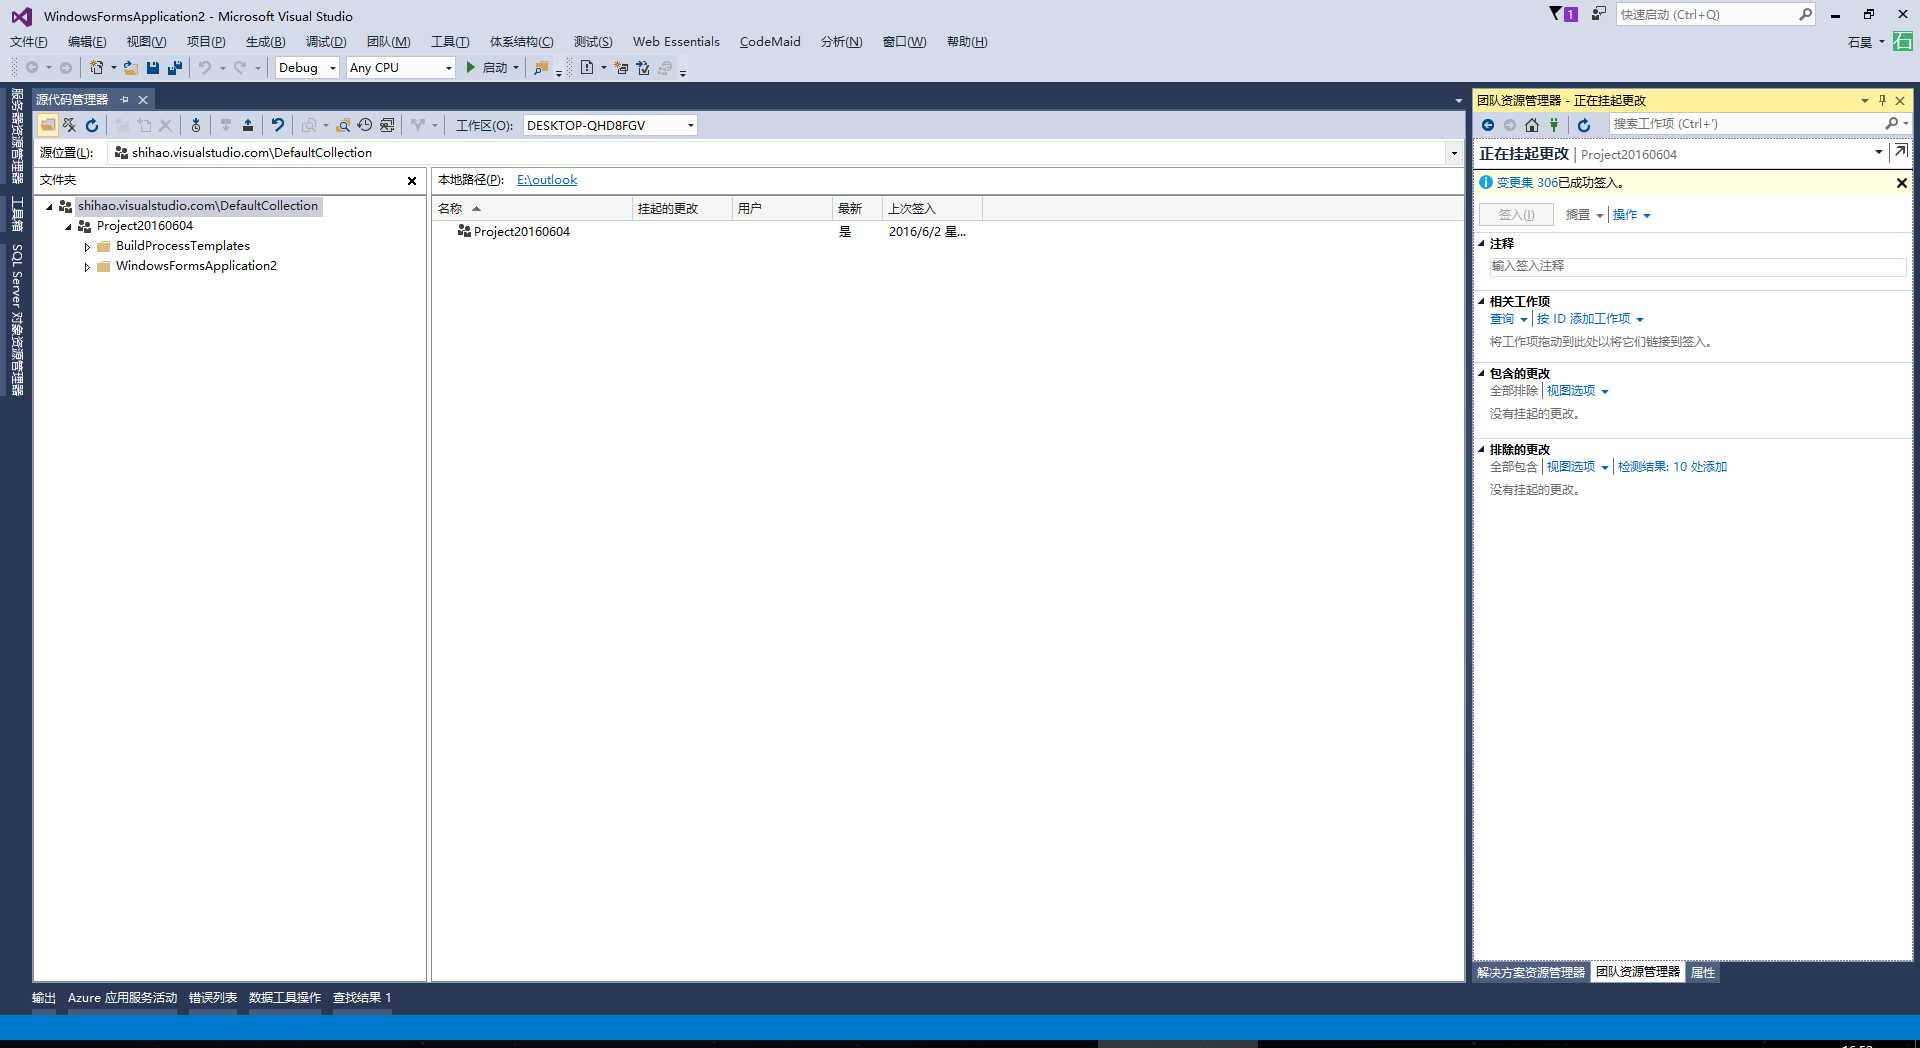The width and height of the screenshot is (1920, 1048).
Task: Open the File (文件) menu
Action: pyautogui.click(x=29, y=41)
